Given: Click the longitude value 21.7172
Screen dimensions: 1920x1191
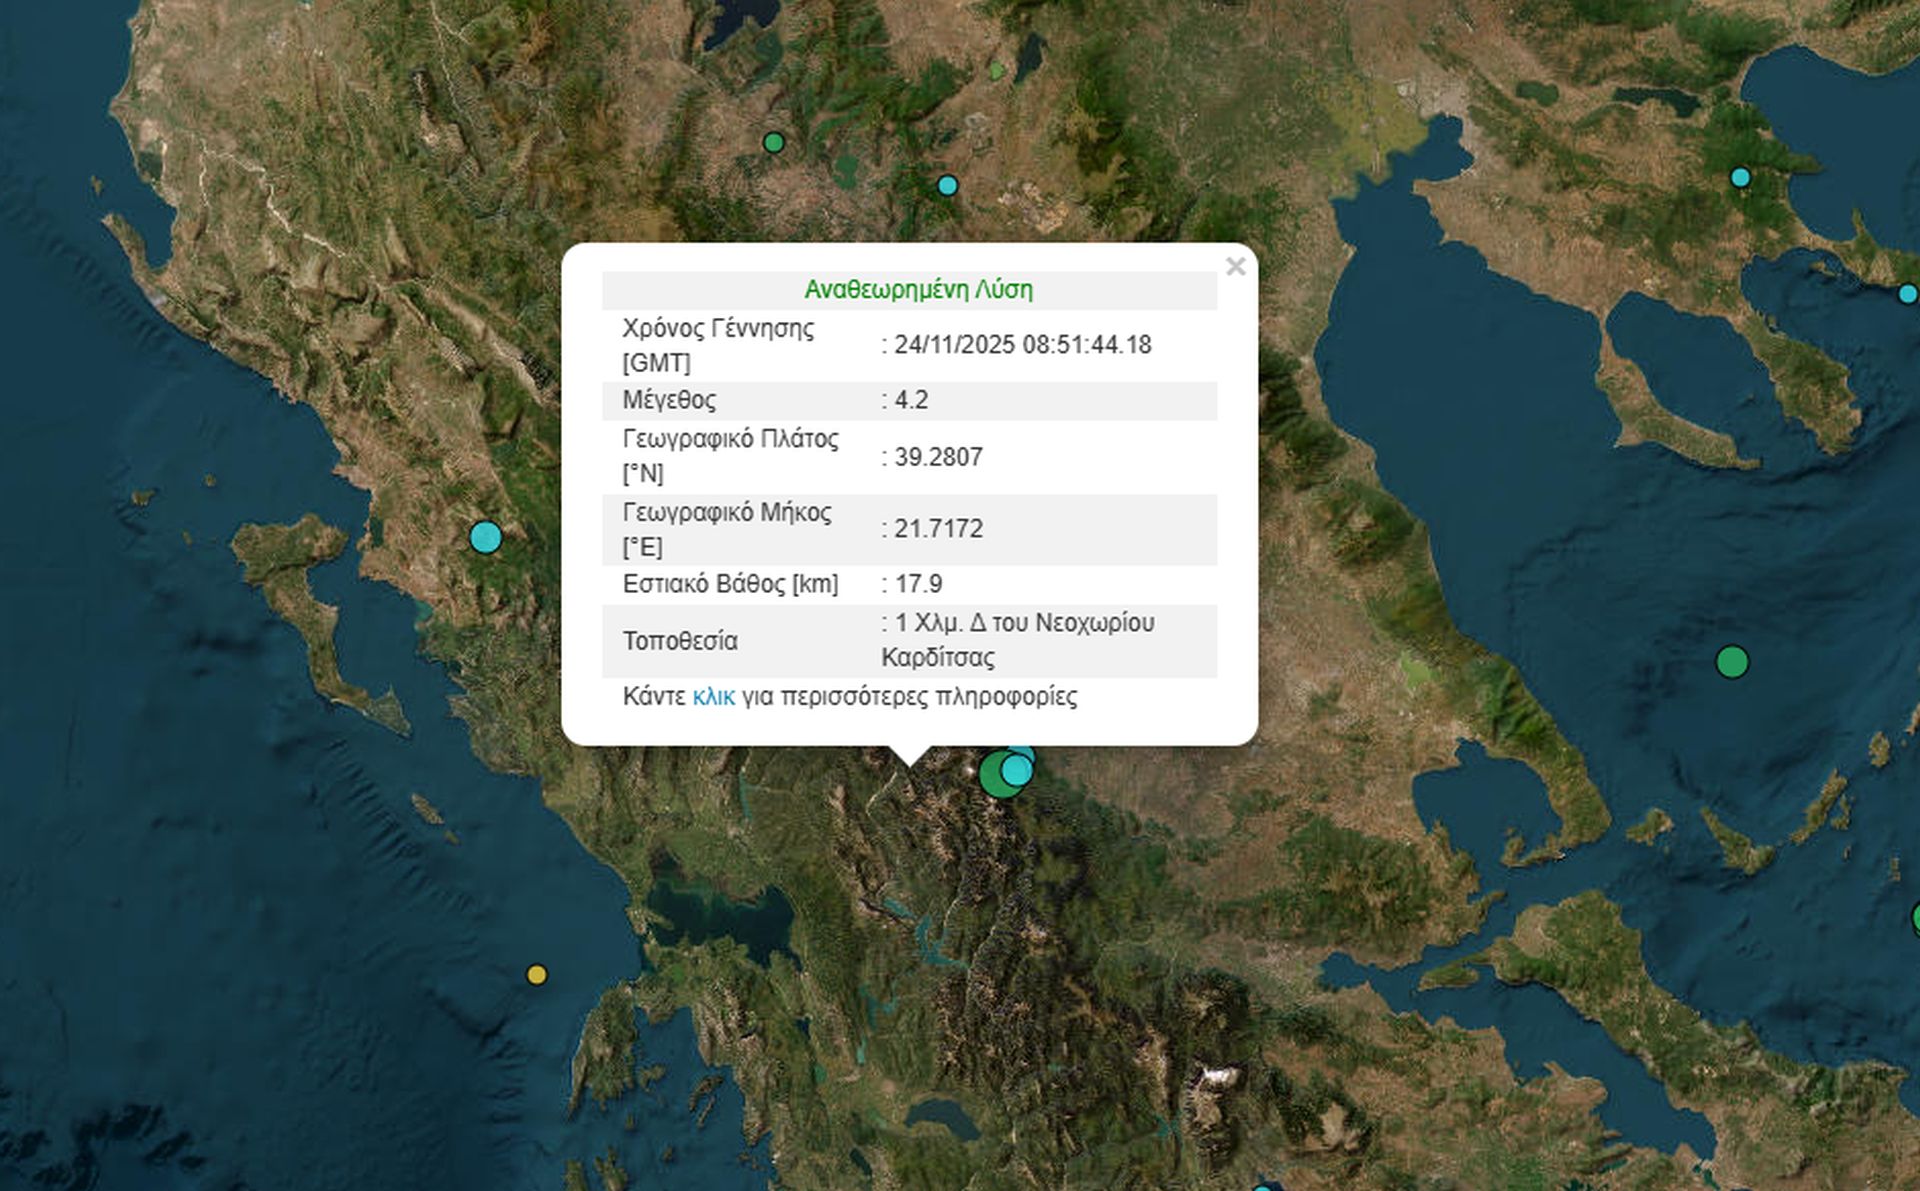Looking at the screenshot, I should (x=938, y=529).
